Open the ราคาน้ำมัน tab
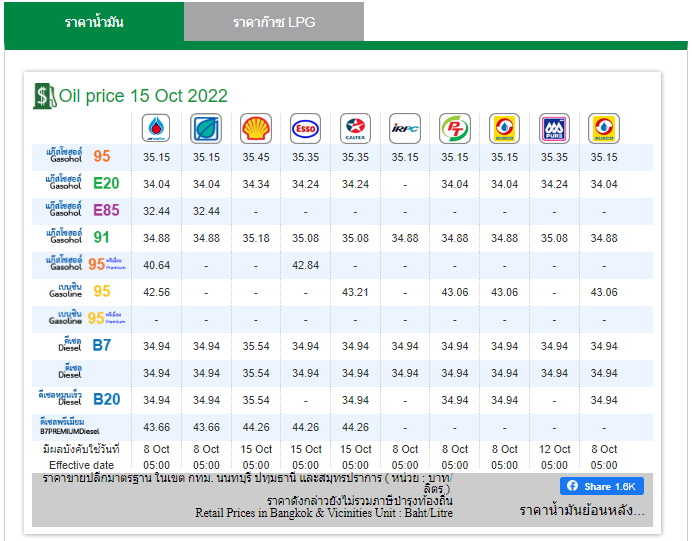 [94, 22]
